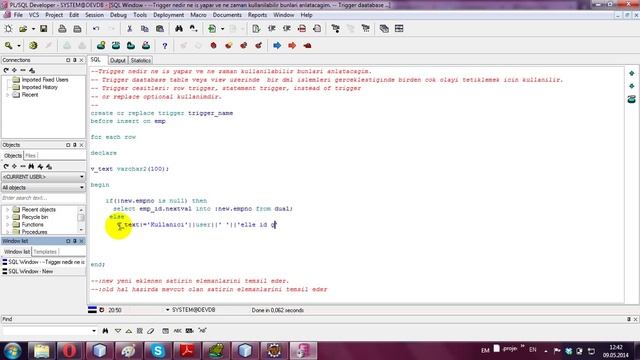Switch to the Output tab

pyautogui.click(x=118, y=60)
